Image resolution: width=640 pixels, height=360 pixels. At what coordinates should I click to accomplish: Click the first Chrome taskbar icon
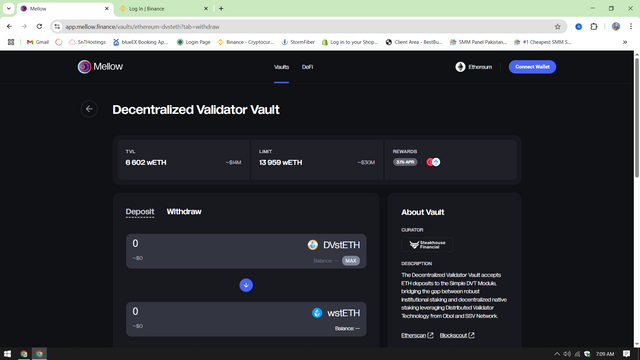pos(24,354)
